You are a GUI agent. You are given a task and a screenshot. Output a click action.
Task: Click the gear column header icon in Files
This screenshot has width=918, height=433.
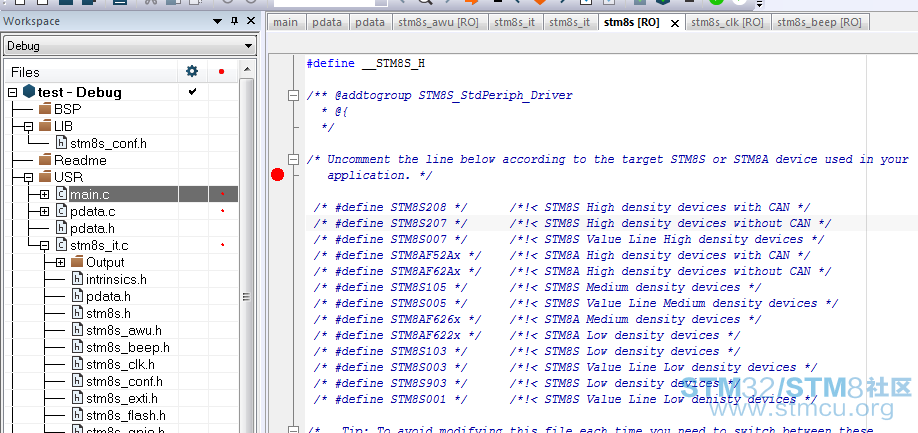point(192,71)
